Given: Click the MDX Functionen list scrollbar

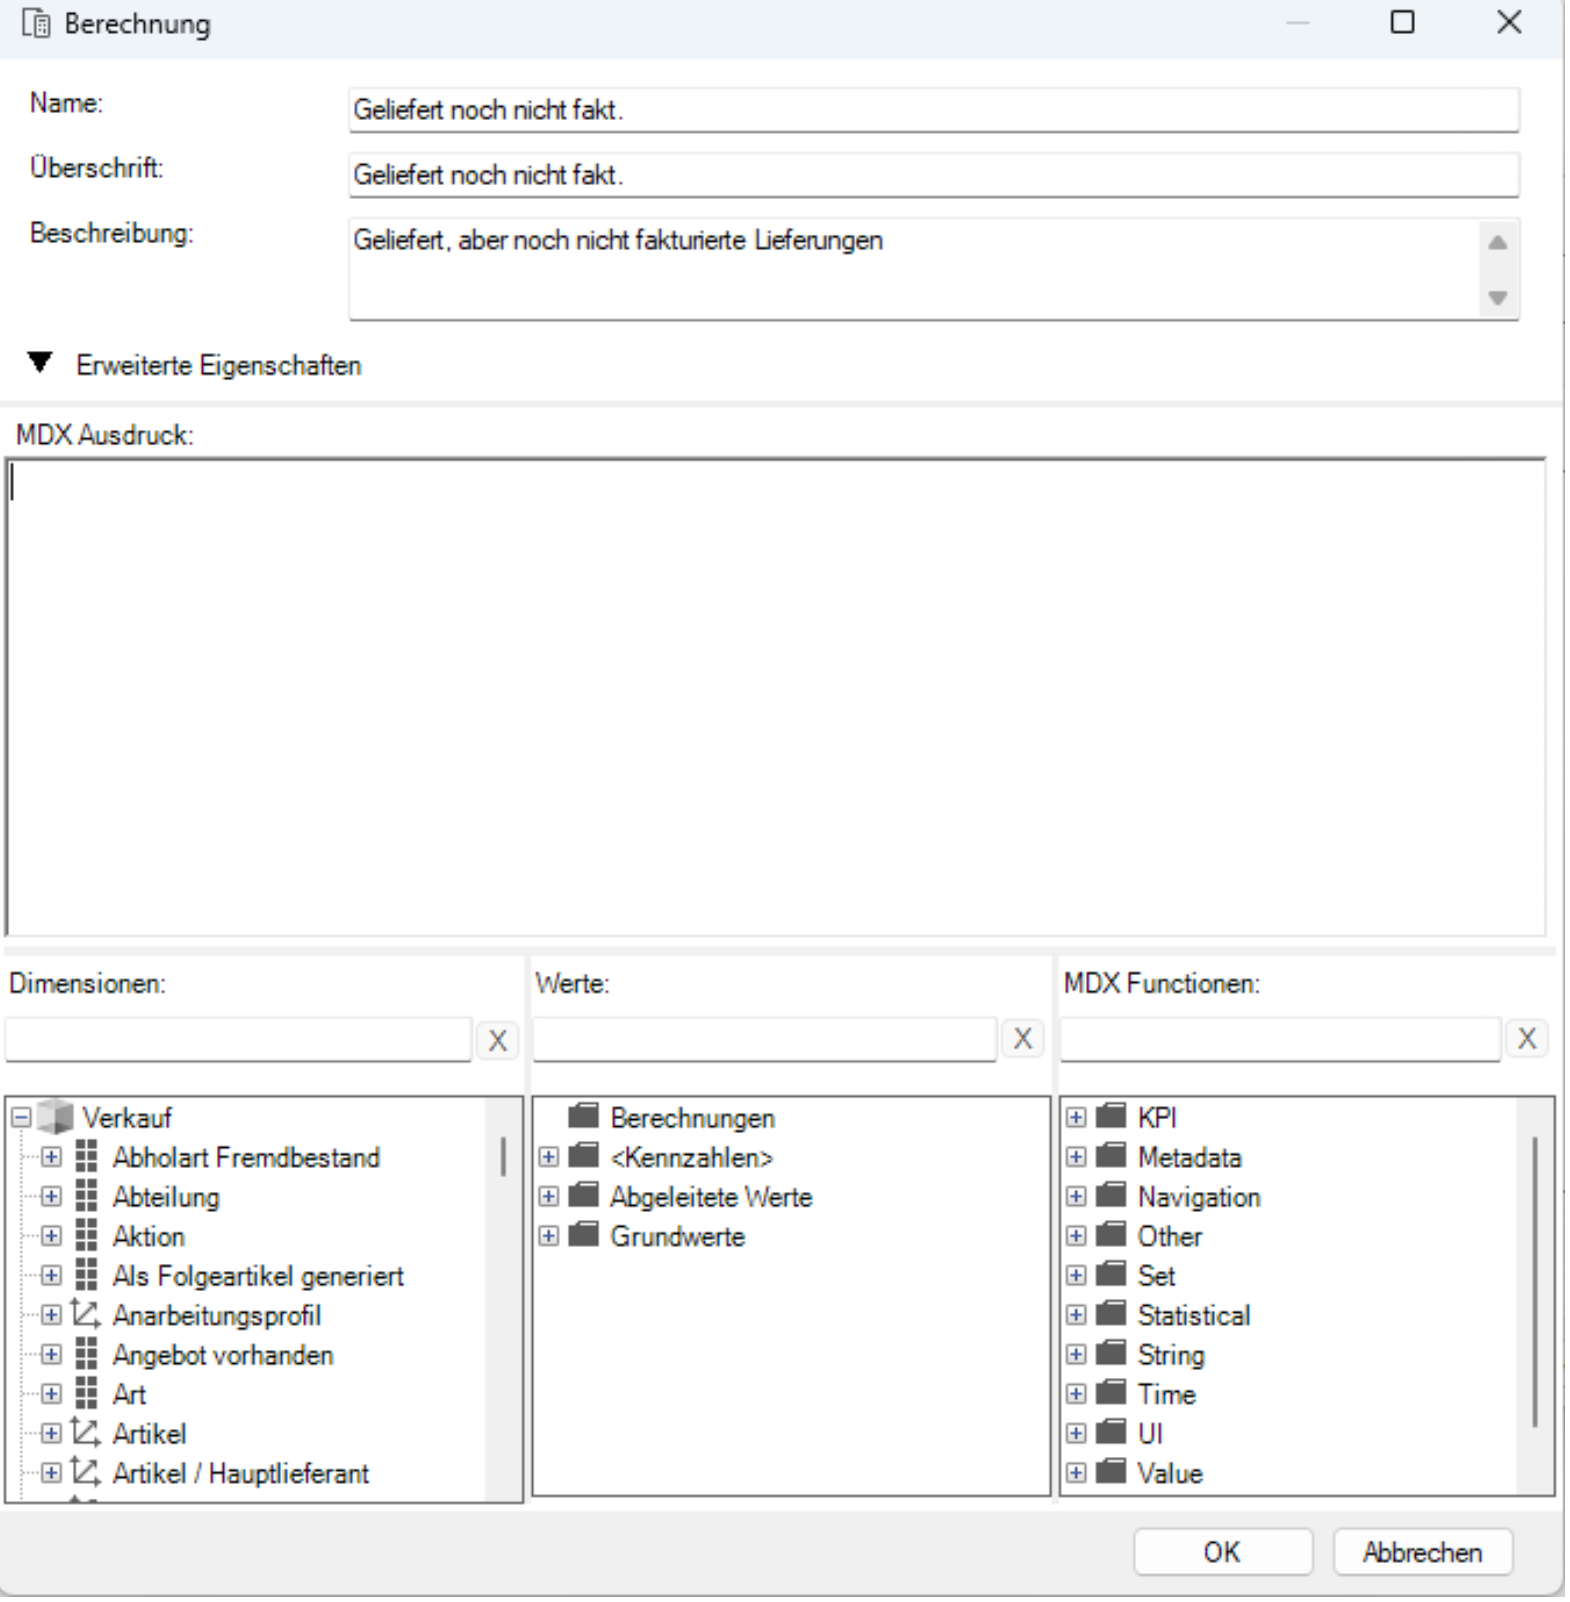Looking at the screenshot, I should [1535, 1281].
